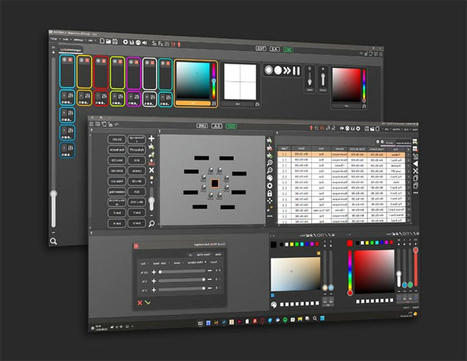Image resolution: width=467 pixels, height=361 pixels.
Task: Click the red X cancel icon in the dialog
Action: pyautogui.click(x=140, y=303)
